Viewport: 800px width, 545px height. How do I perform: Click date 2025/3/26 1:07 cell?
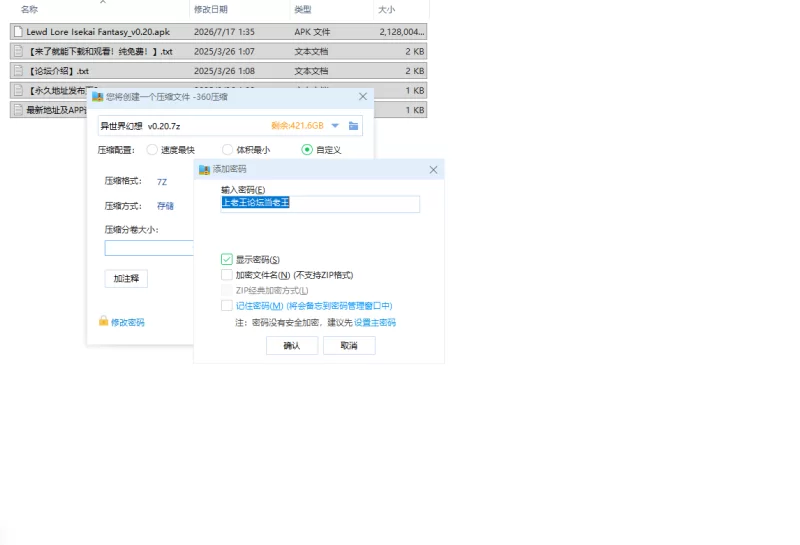coord(224,52)
